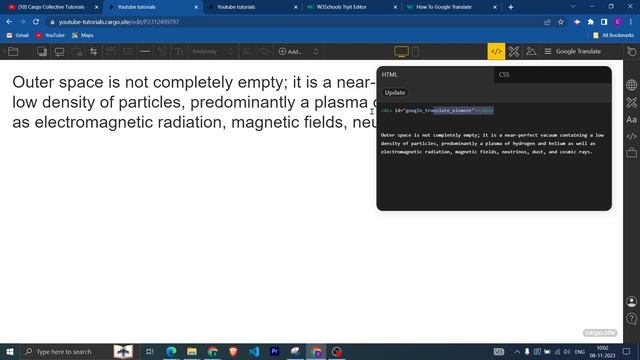Reload the current page

click(x=36, y=22)
